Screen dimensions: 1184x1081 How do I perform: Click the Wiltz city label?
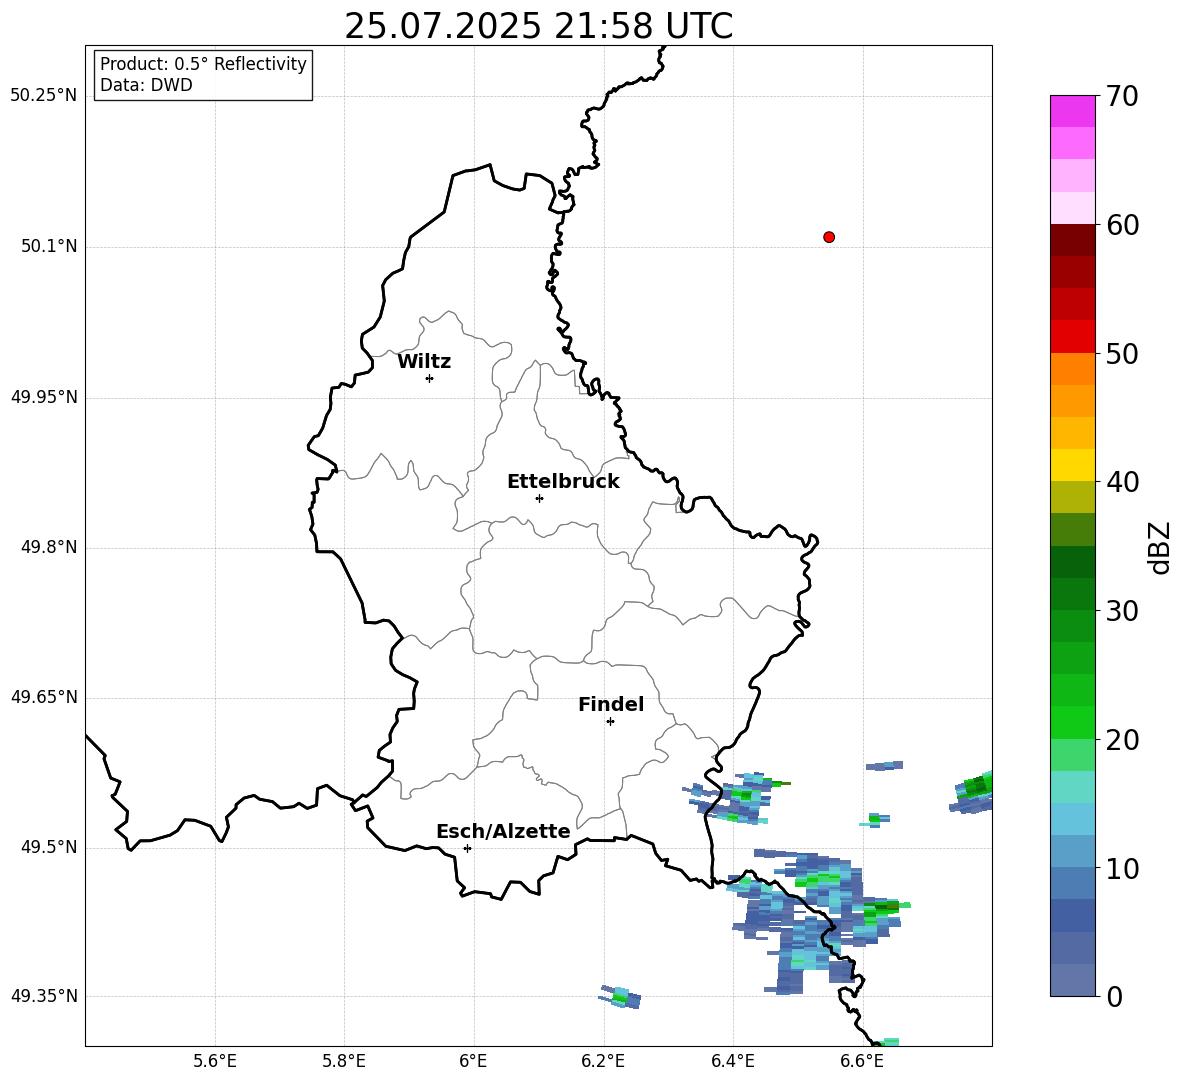coord(424,362)
